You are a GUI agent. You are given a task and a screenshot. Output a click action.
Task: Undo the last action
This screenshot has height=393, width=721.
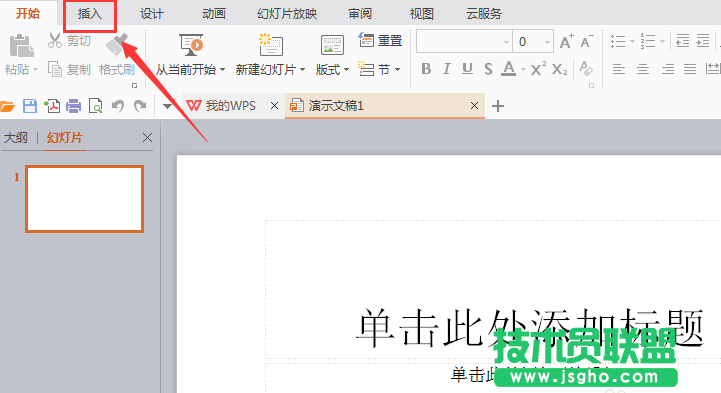[x=118, y=106]
